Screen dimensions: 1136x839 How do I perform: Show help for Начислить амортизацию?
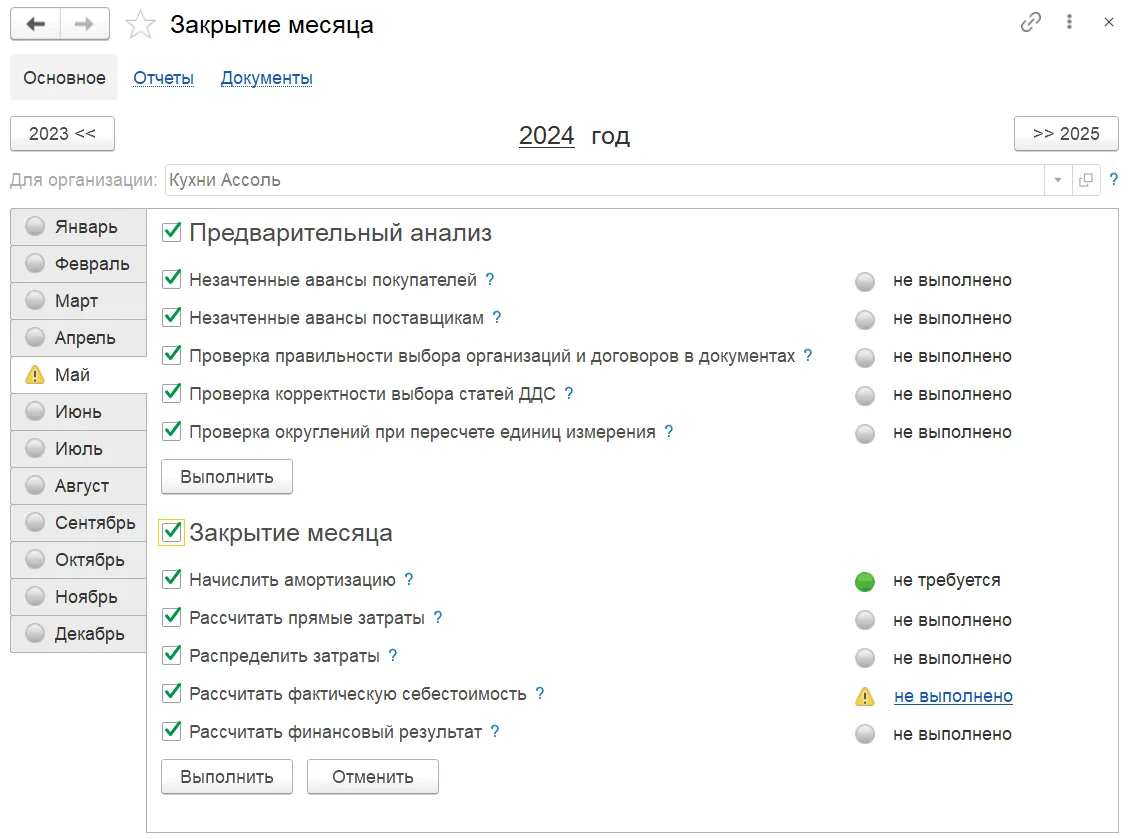click(409, 579)
